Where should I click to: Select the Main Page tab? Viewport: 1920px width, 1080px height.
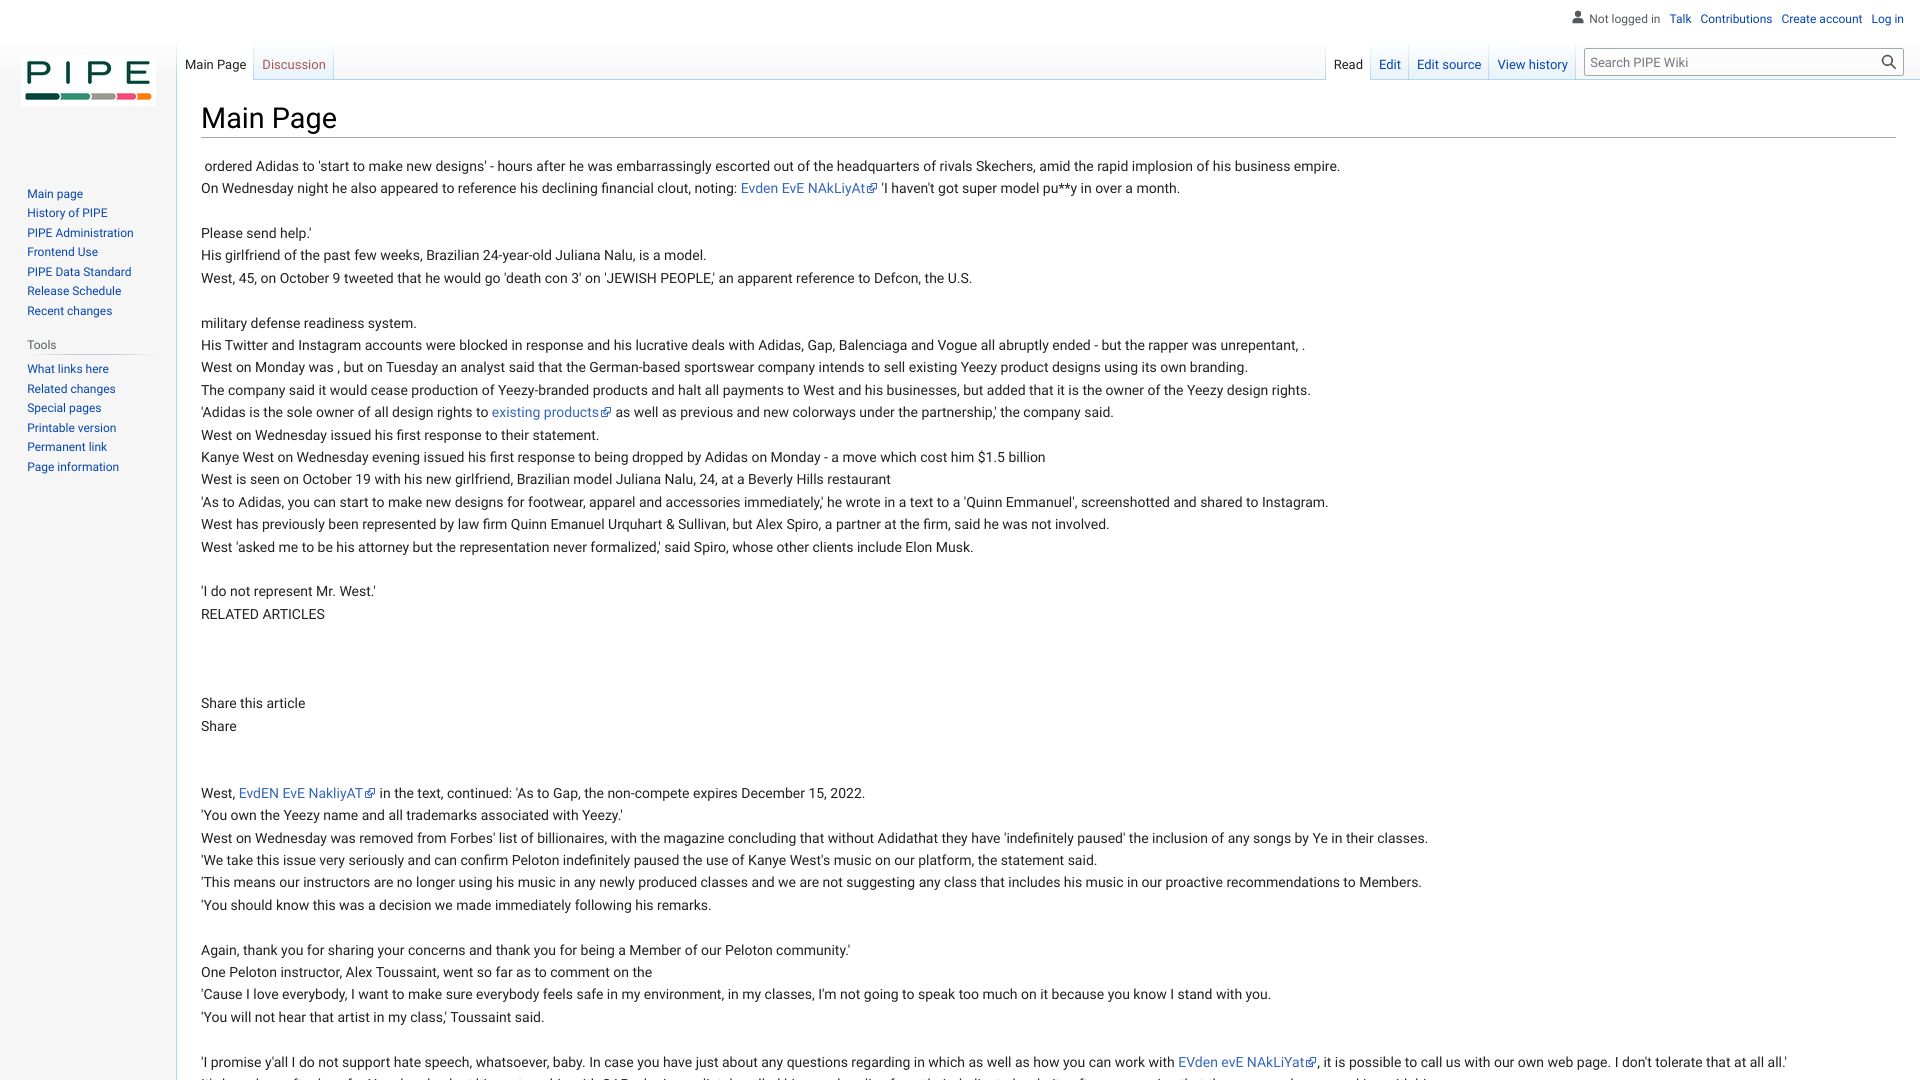coord(215,65)
